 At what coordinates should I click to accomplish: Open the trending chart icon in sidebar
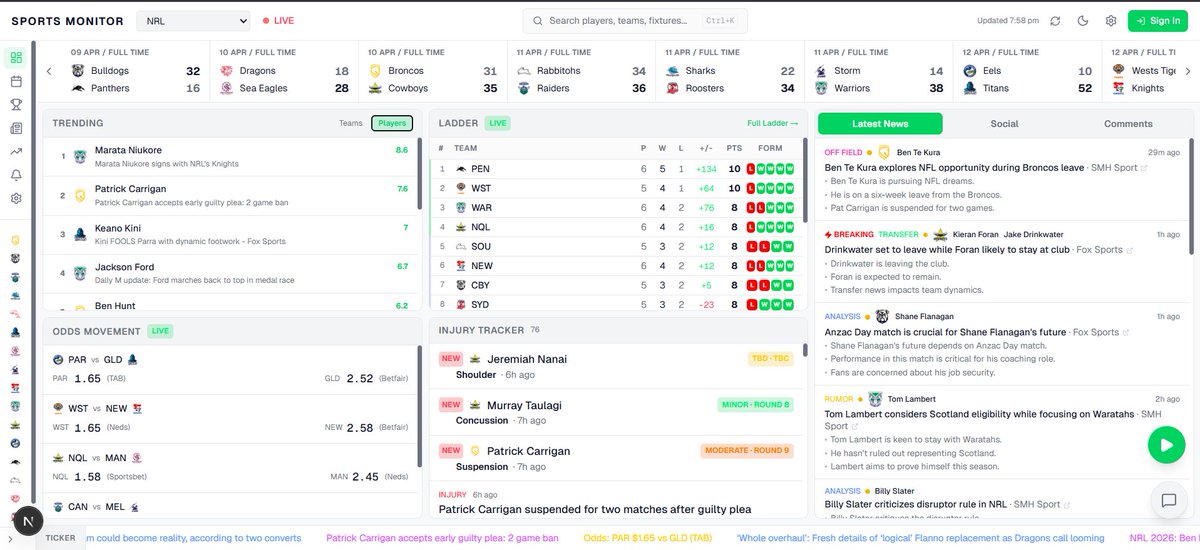point(15,151)
